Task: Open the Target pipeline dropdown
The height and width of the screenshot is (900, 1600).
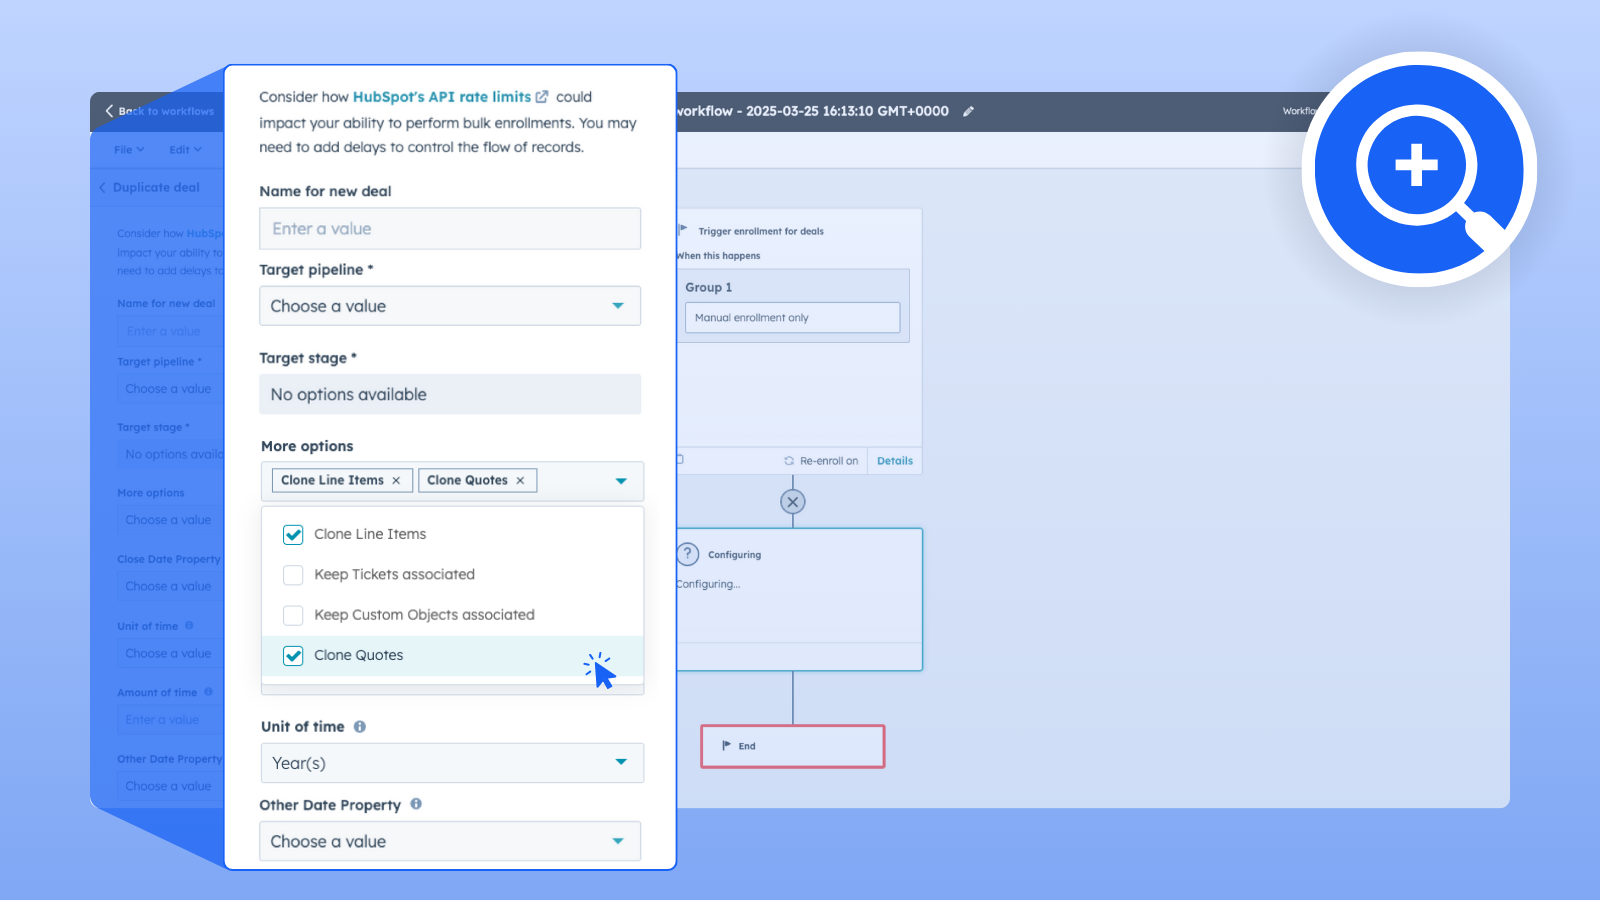Action: pos(450,306)
